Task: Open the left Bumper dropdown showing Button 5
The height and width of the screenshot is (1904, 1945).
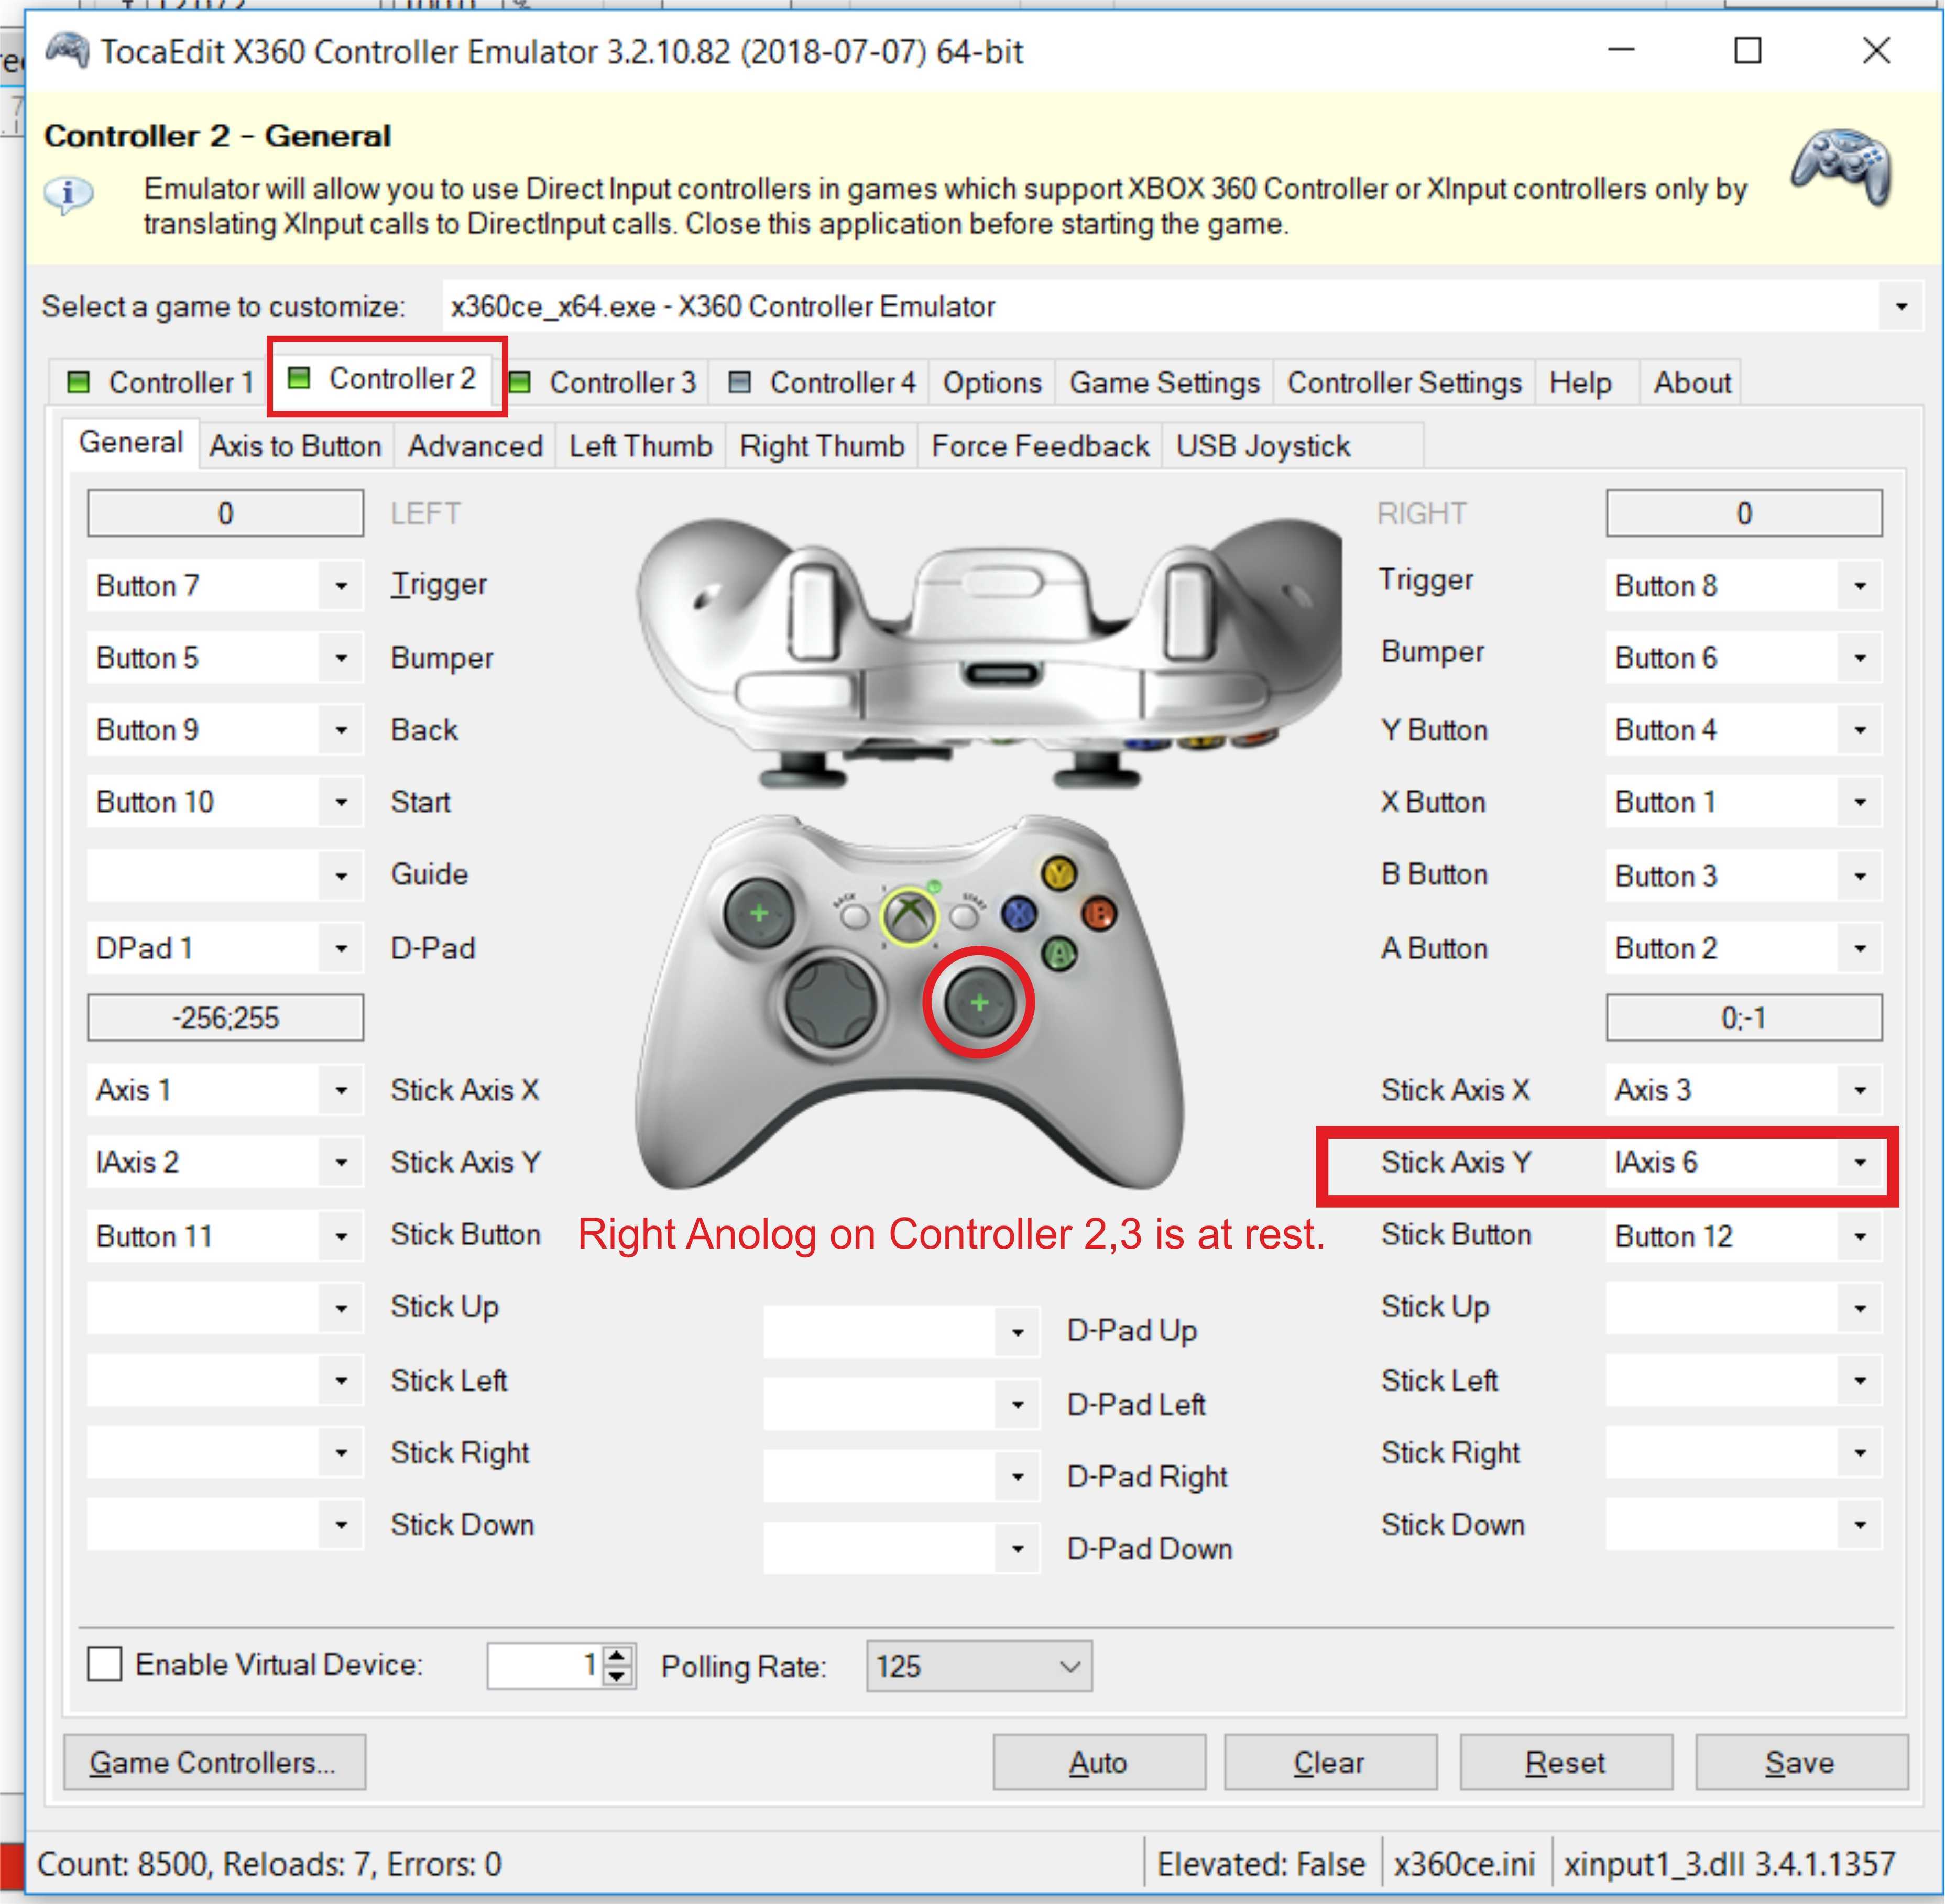Action: (340, 658)
